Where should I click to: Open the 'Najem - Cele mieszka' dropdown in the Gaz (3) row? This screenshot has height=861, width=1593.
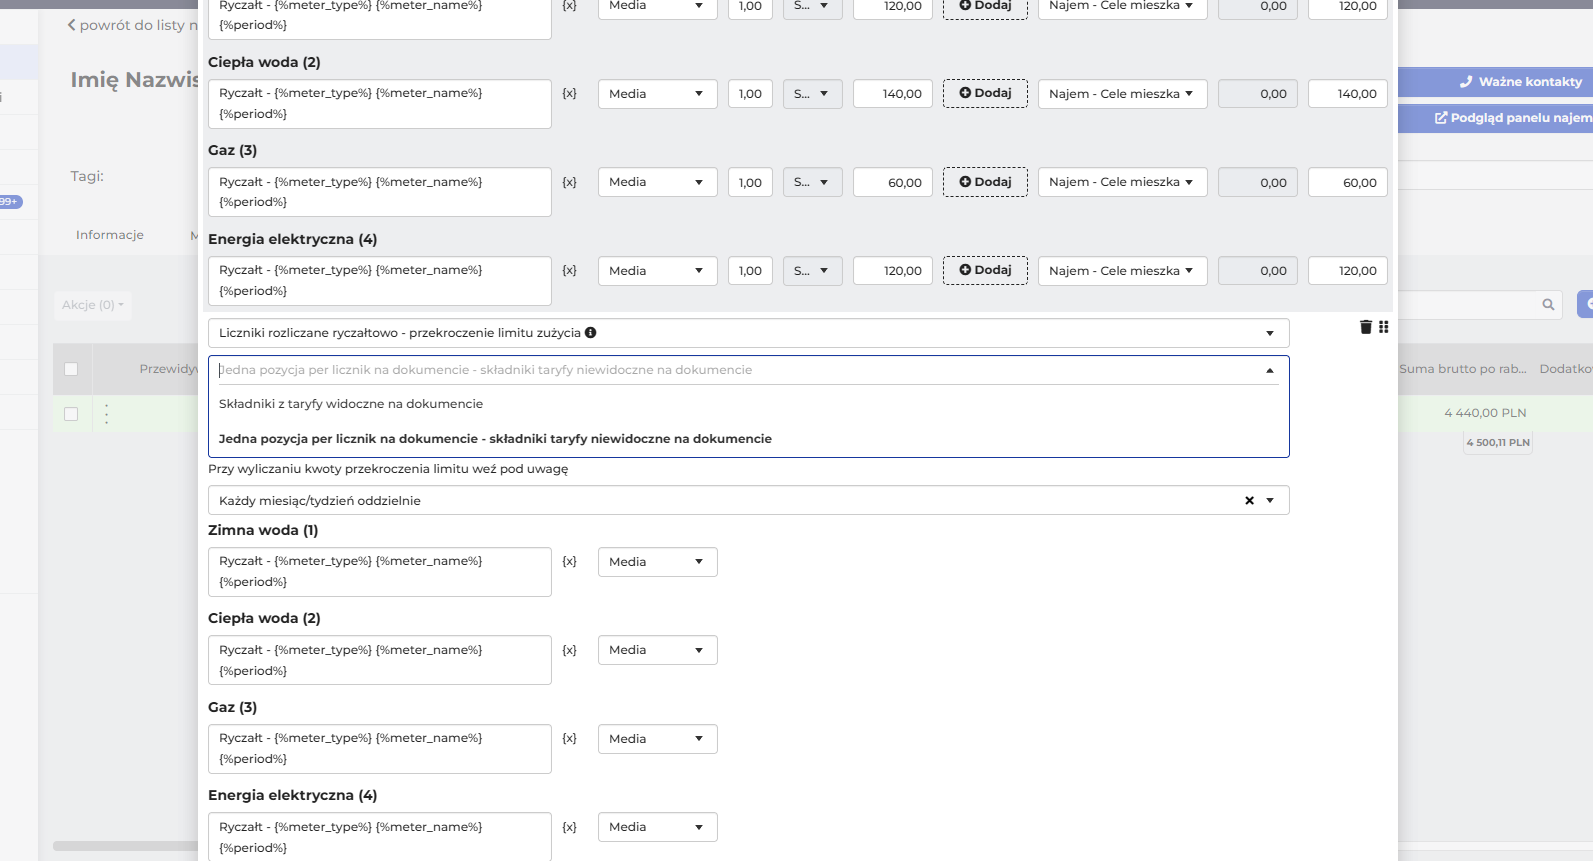point(1123,182)
